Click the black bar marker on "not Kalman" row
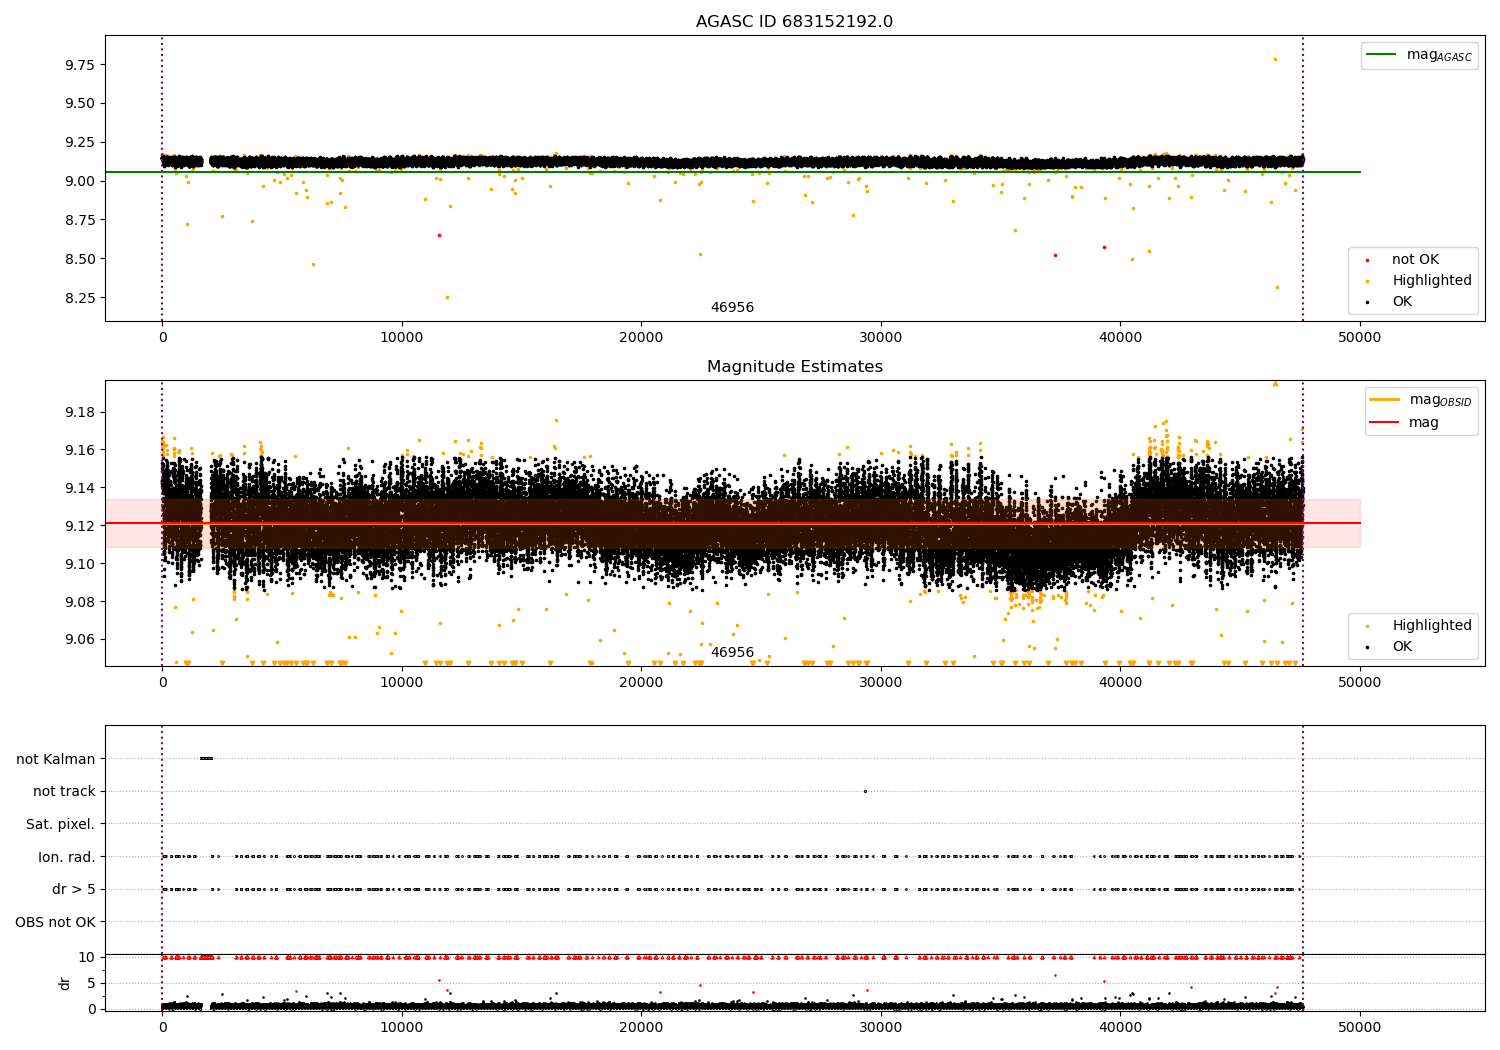1500x1050 pixels. coord(206,758)
